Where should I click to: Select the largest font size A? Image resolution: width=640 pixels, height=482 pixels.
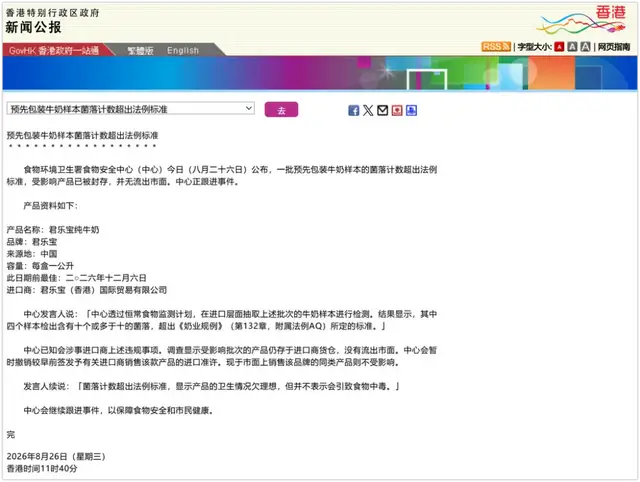coord(585,47)
